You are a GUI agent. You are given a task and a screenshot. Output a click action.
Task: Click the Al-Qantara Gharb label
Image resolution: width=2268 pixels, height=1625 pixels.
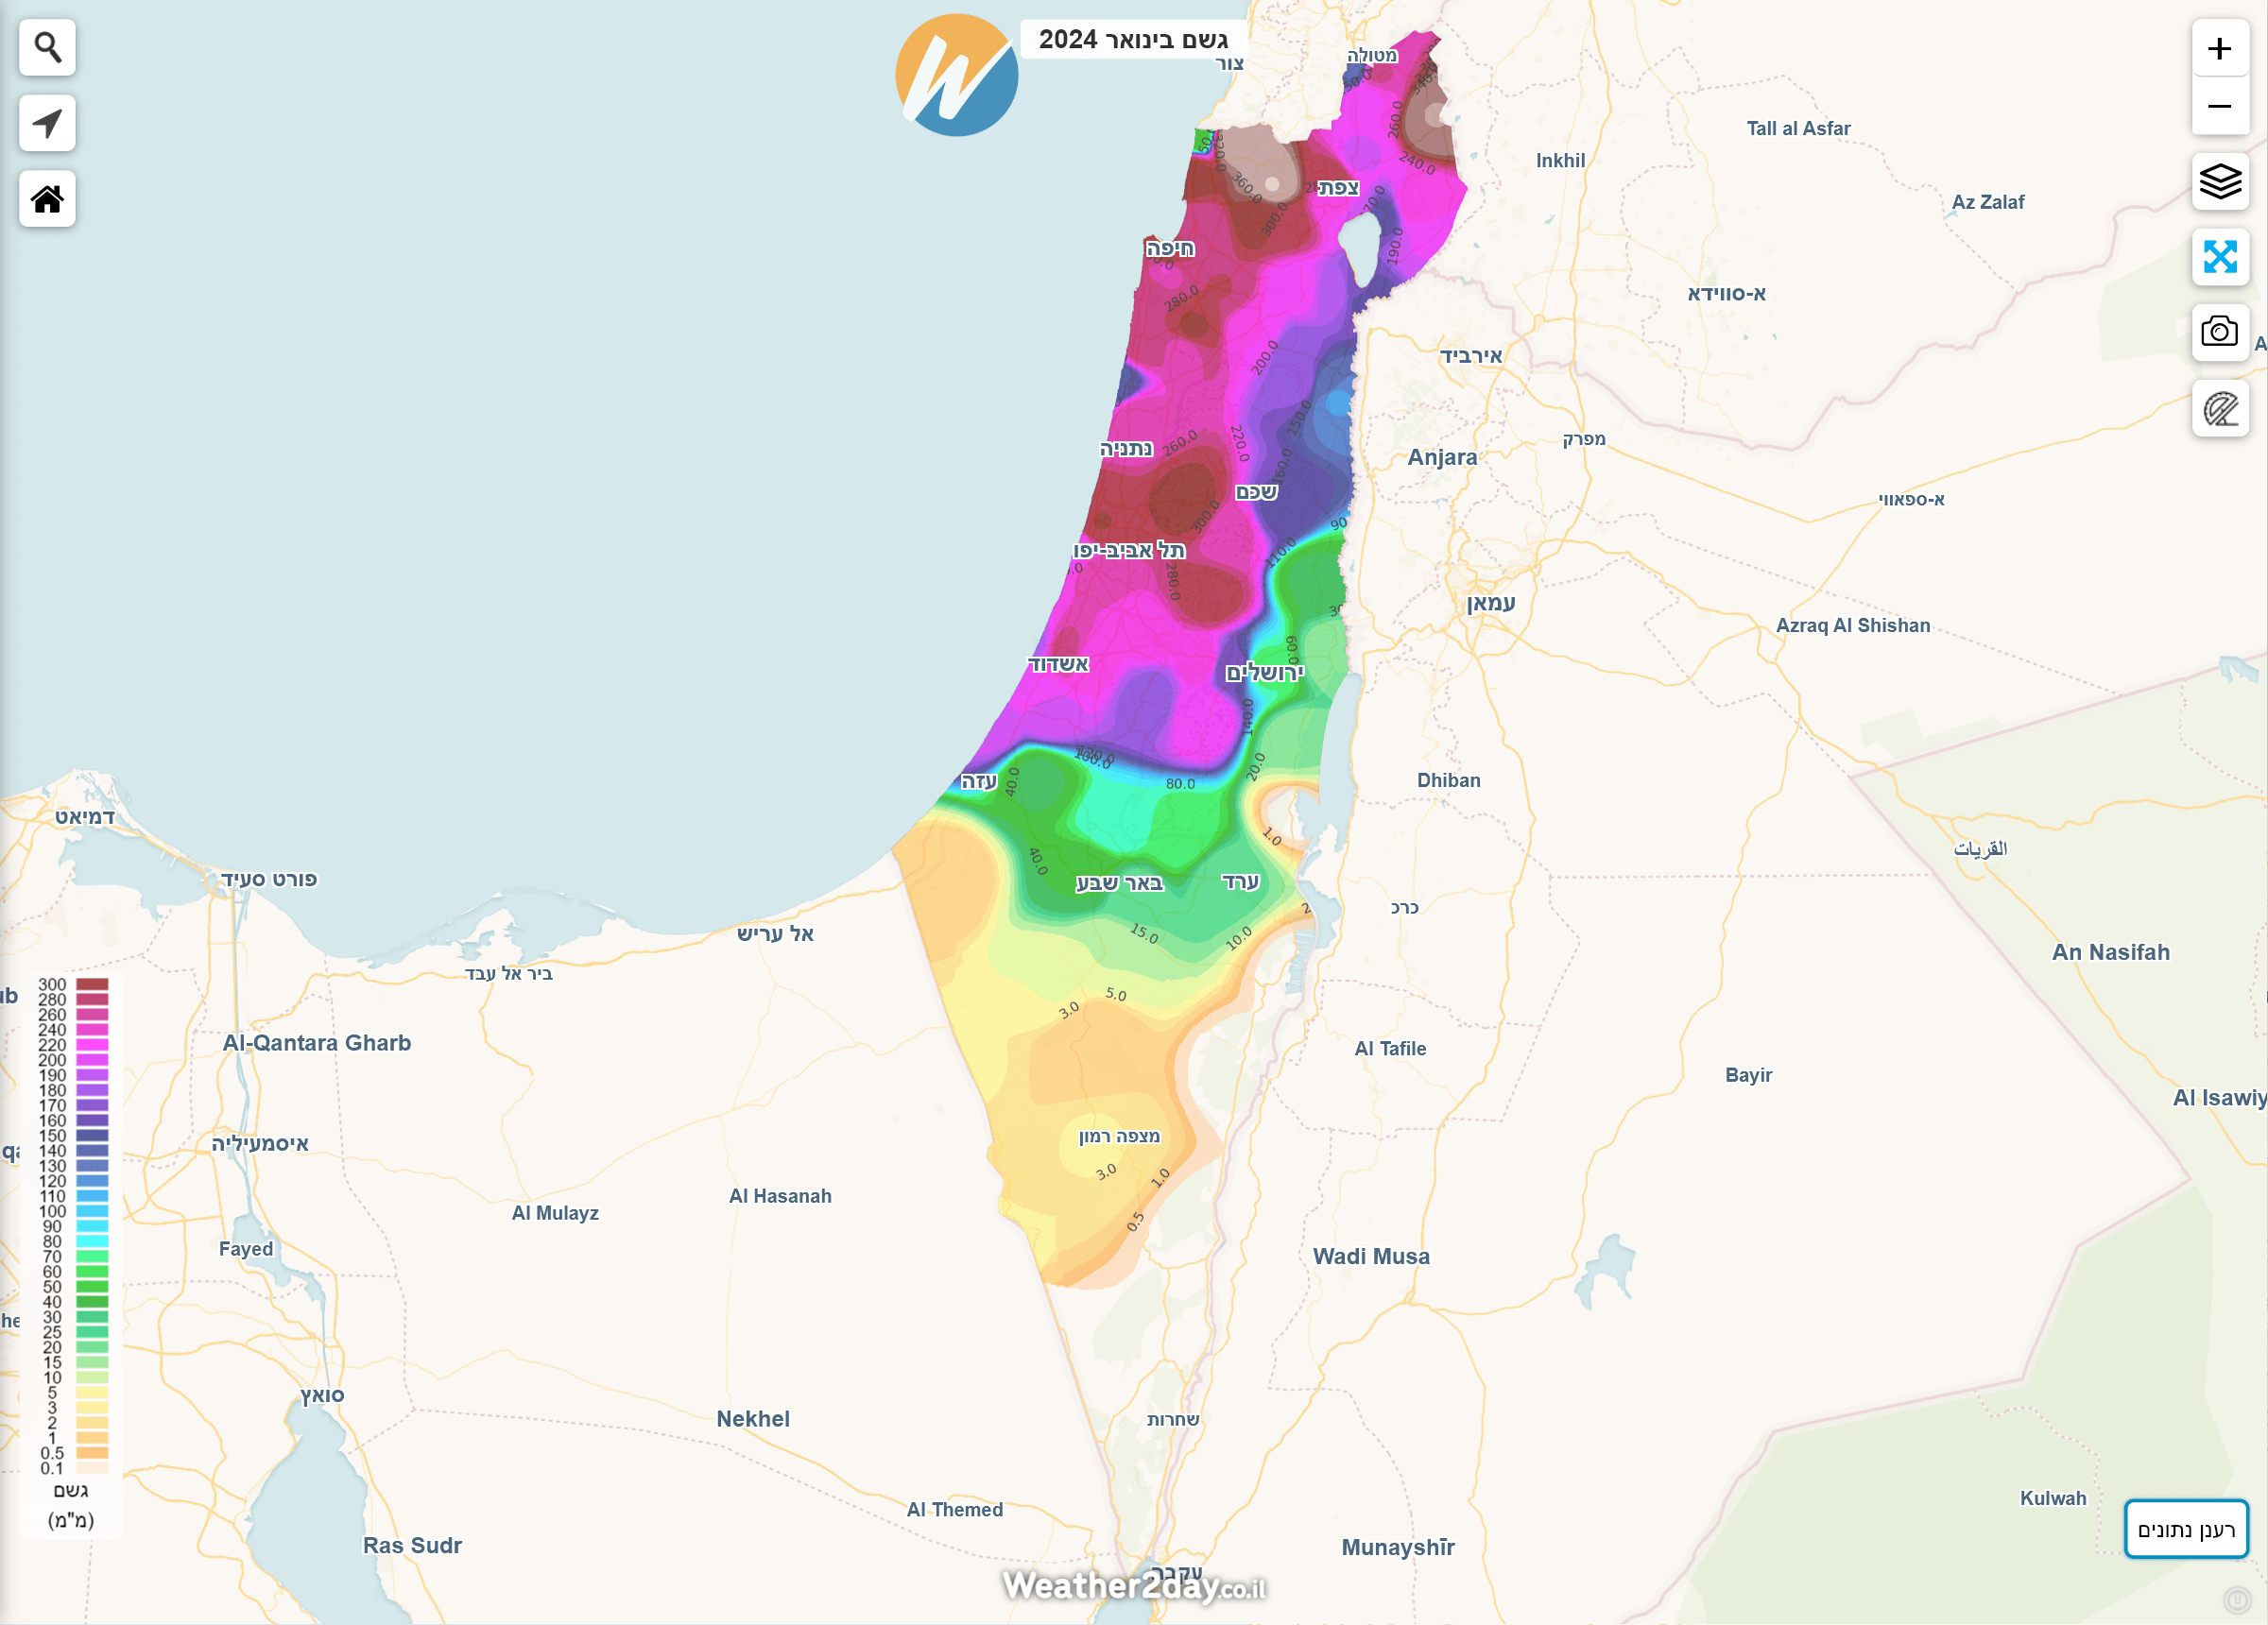317,1042
